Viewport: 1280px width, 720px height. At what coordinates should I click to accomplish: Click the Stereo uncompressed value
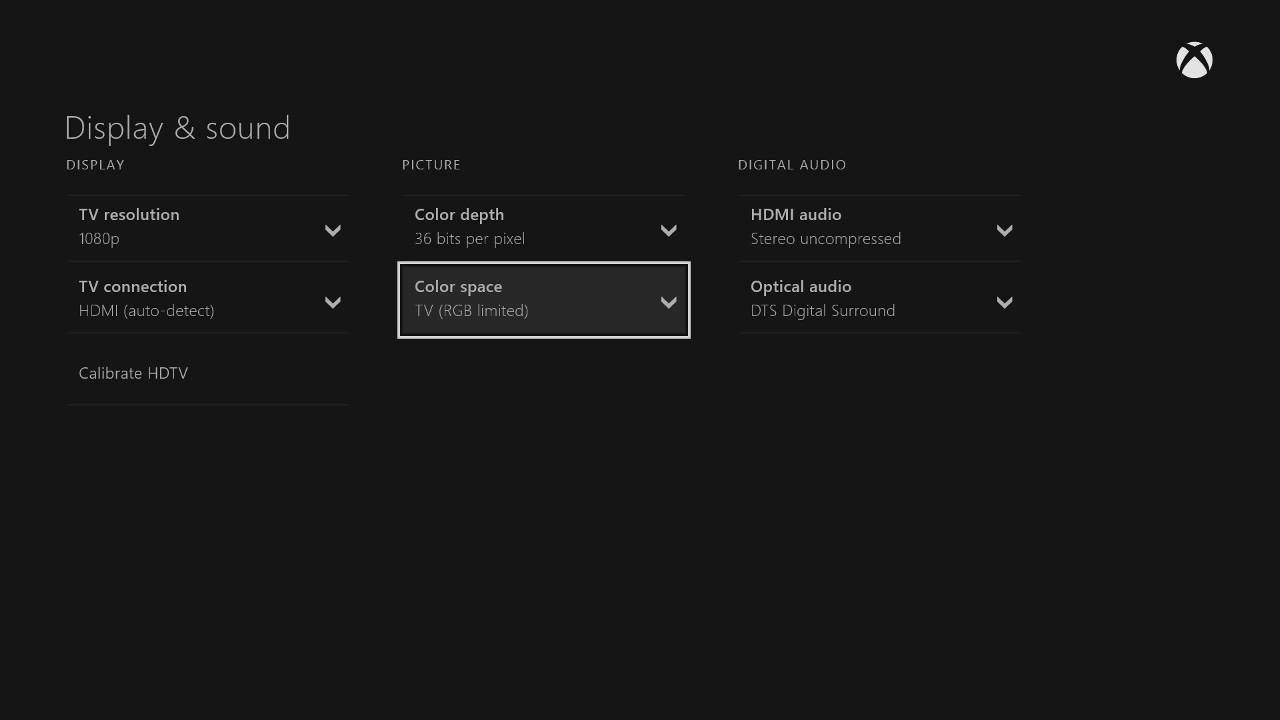pos(826,239)
